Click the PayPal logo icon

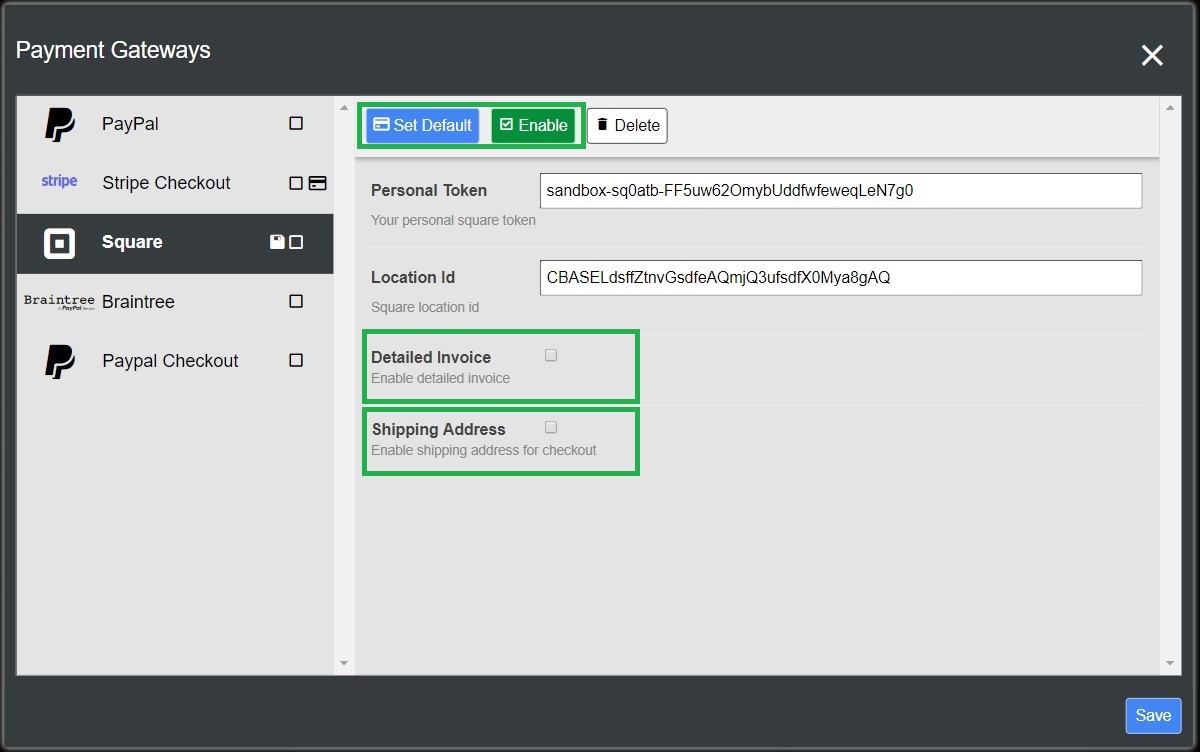[x=60, y=124]
